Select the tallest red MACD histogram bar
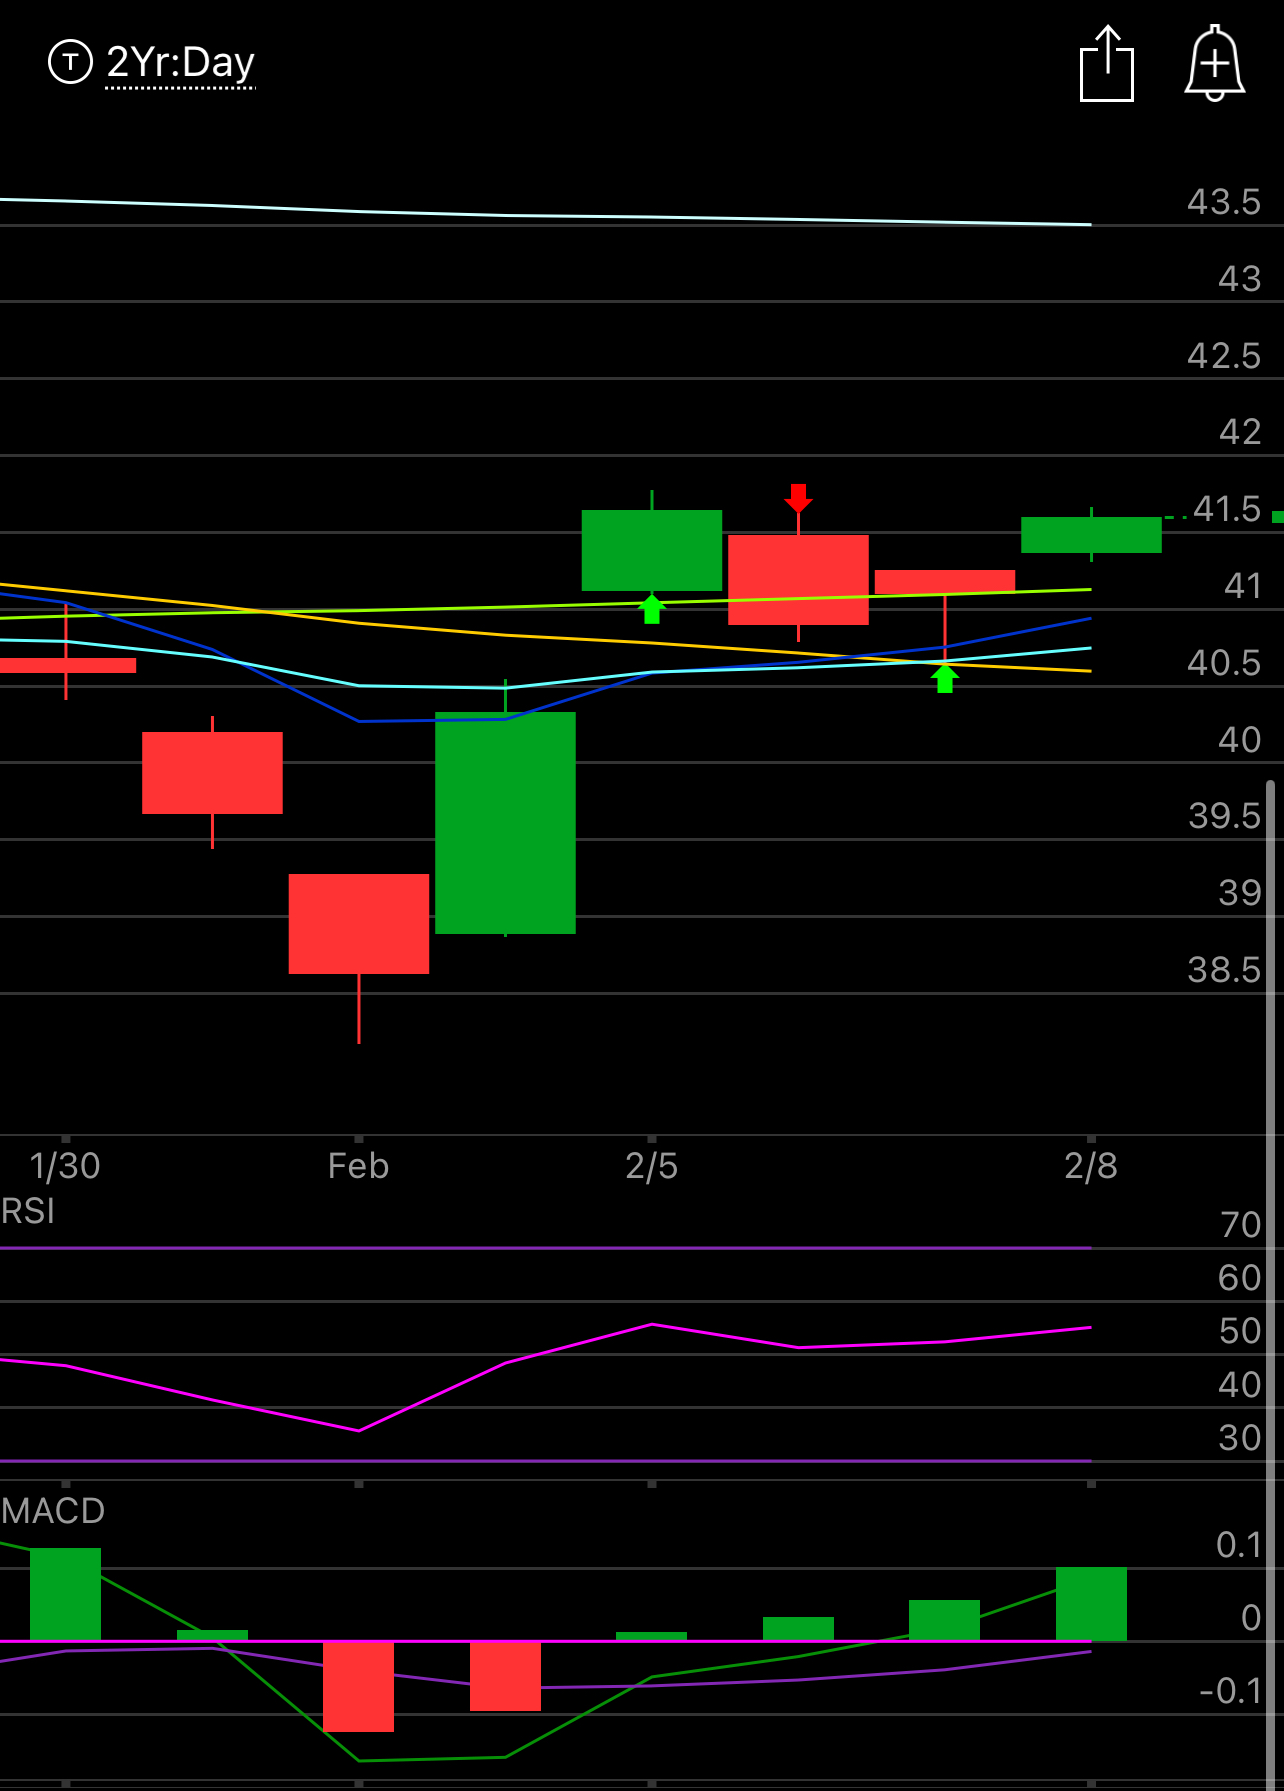The height and width of the screenshot is (1791, 1284). 358,1686
